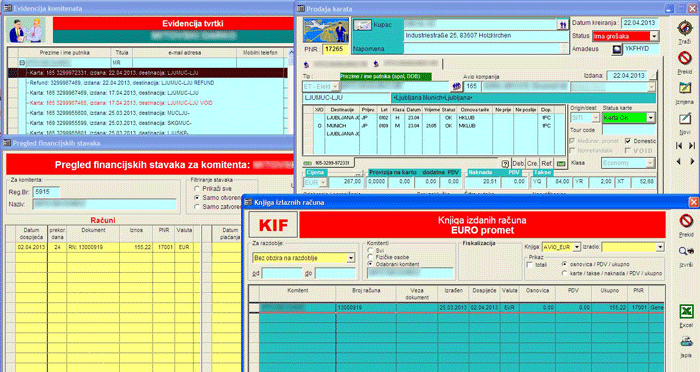
Task: Open the Knjiga AVIO_EUR dropdown
Action: (x=577, y=247)
